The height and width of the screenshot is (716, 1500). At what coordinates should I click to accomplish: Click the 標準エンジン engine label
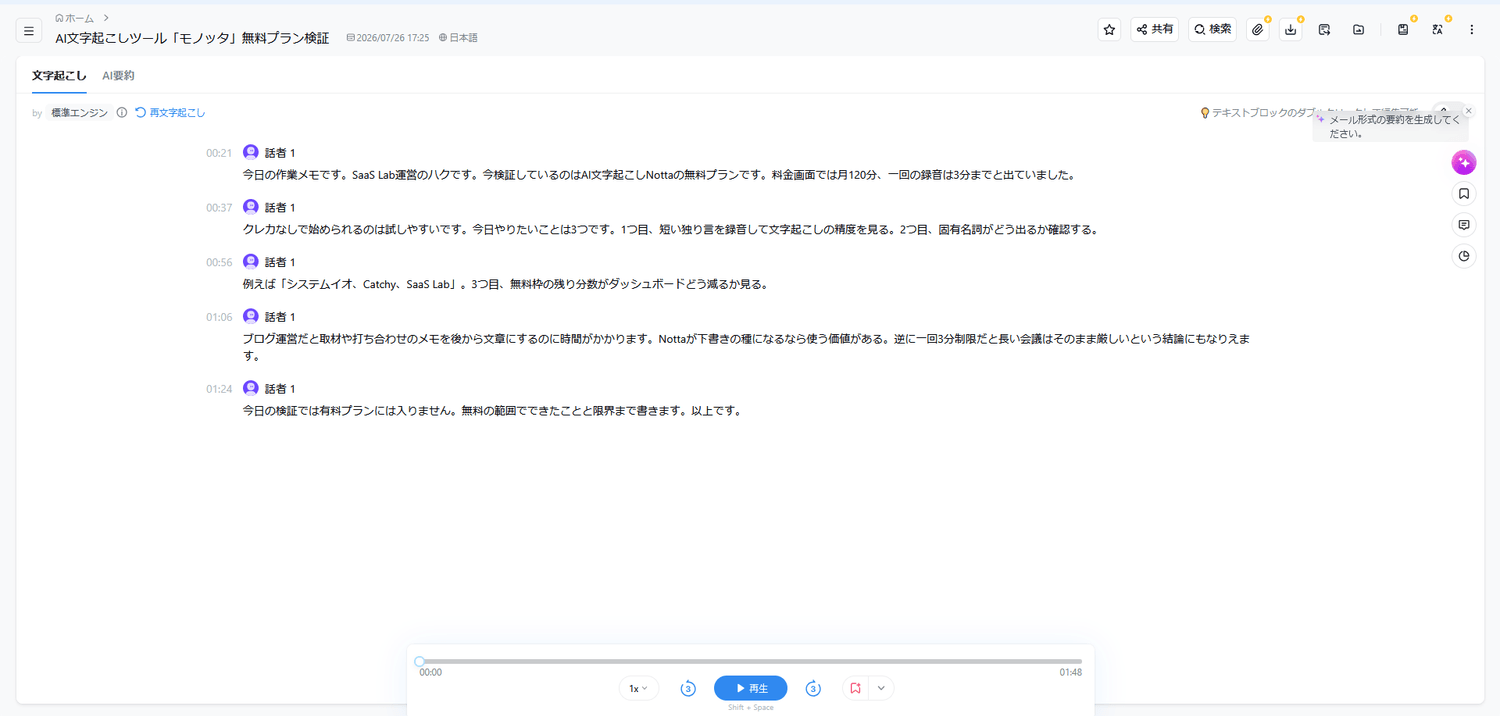coord(79,113)
